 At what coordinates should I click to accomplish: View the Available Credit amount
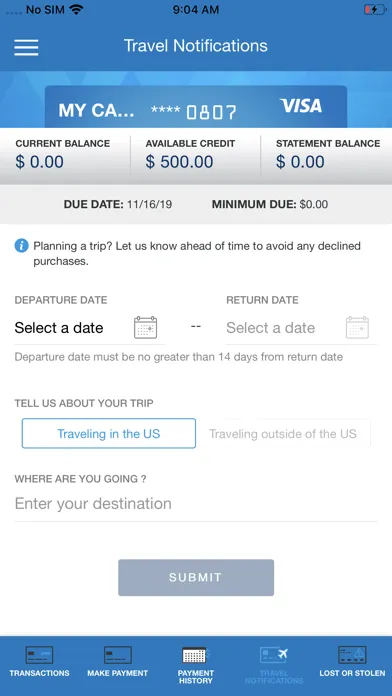click(179, 162)
